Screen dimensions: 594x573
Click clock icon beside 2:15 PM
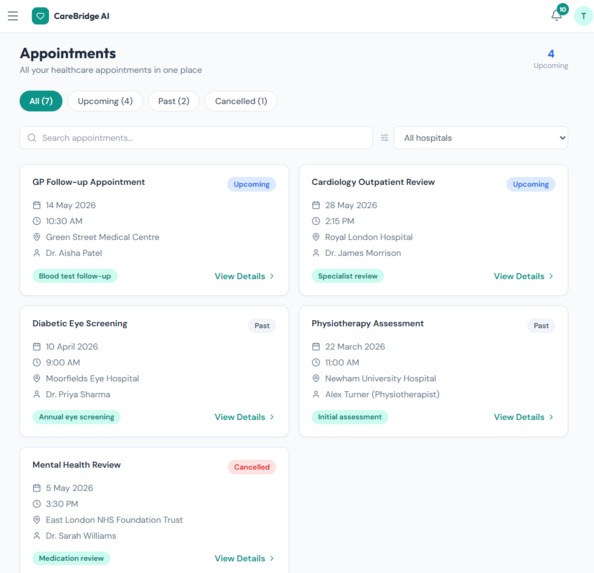[316, 221]
